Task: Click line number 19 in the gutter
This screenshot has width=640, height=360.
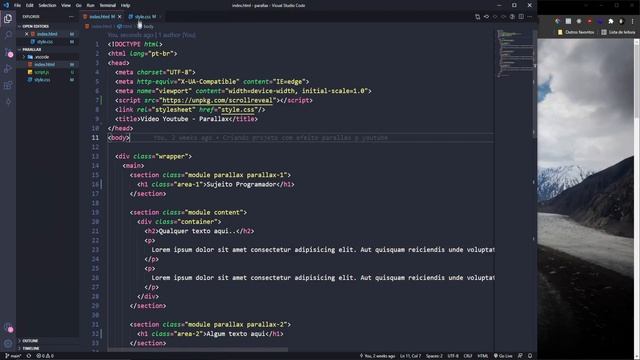Action: click(95, 212)
